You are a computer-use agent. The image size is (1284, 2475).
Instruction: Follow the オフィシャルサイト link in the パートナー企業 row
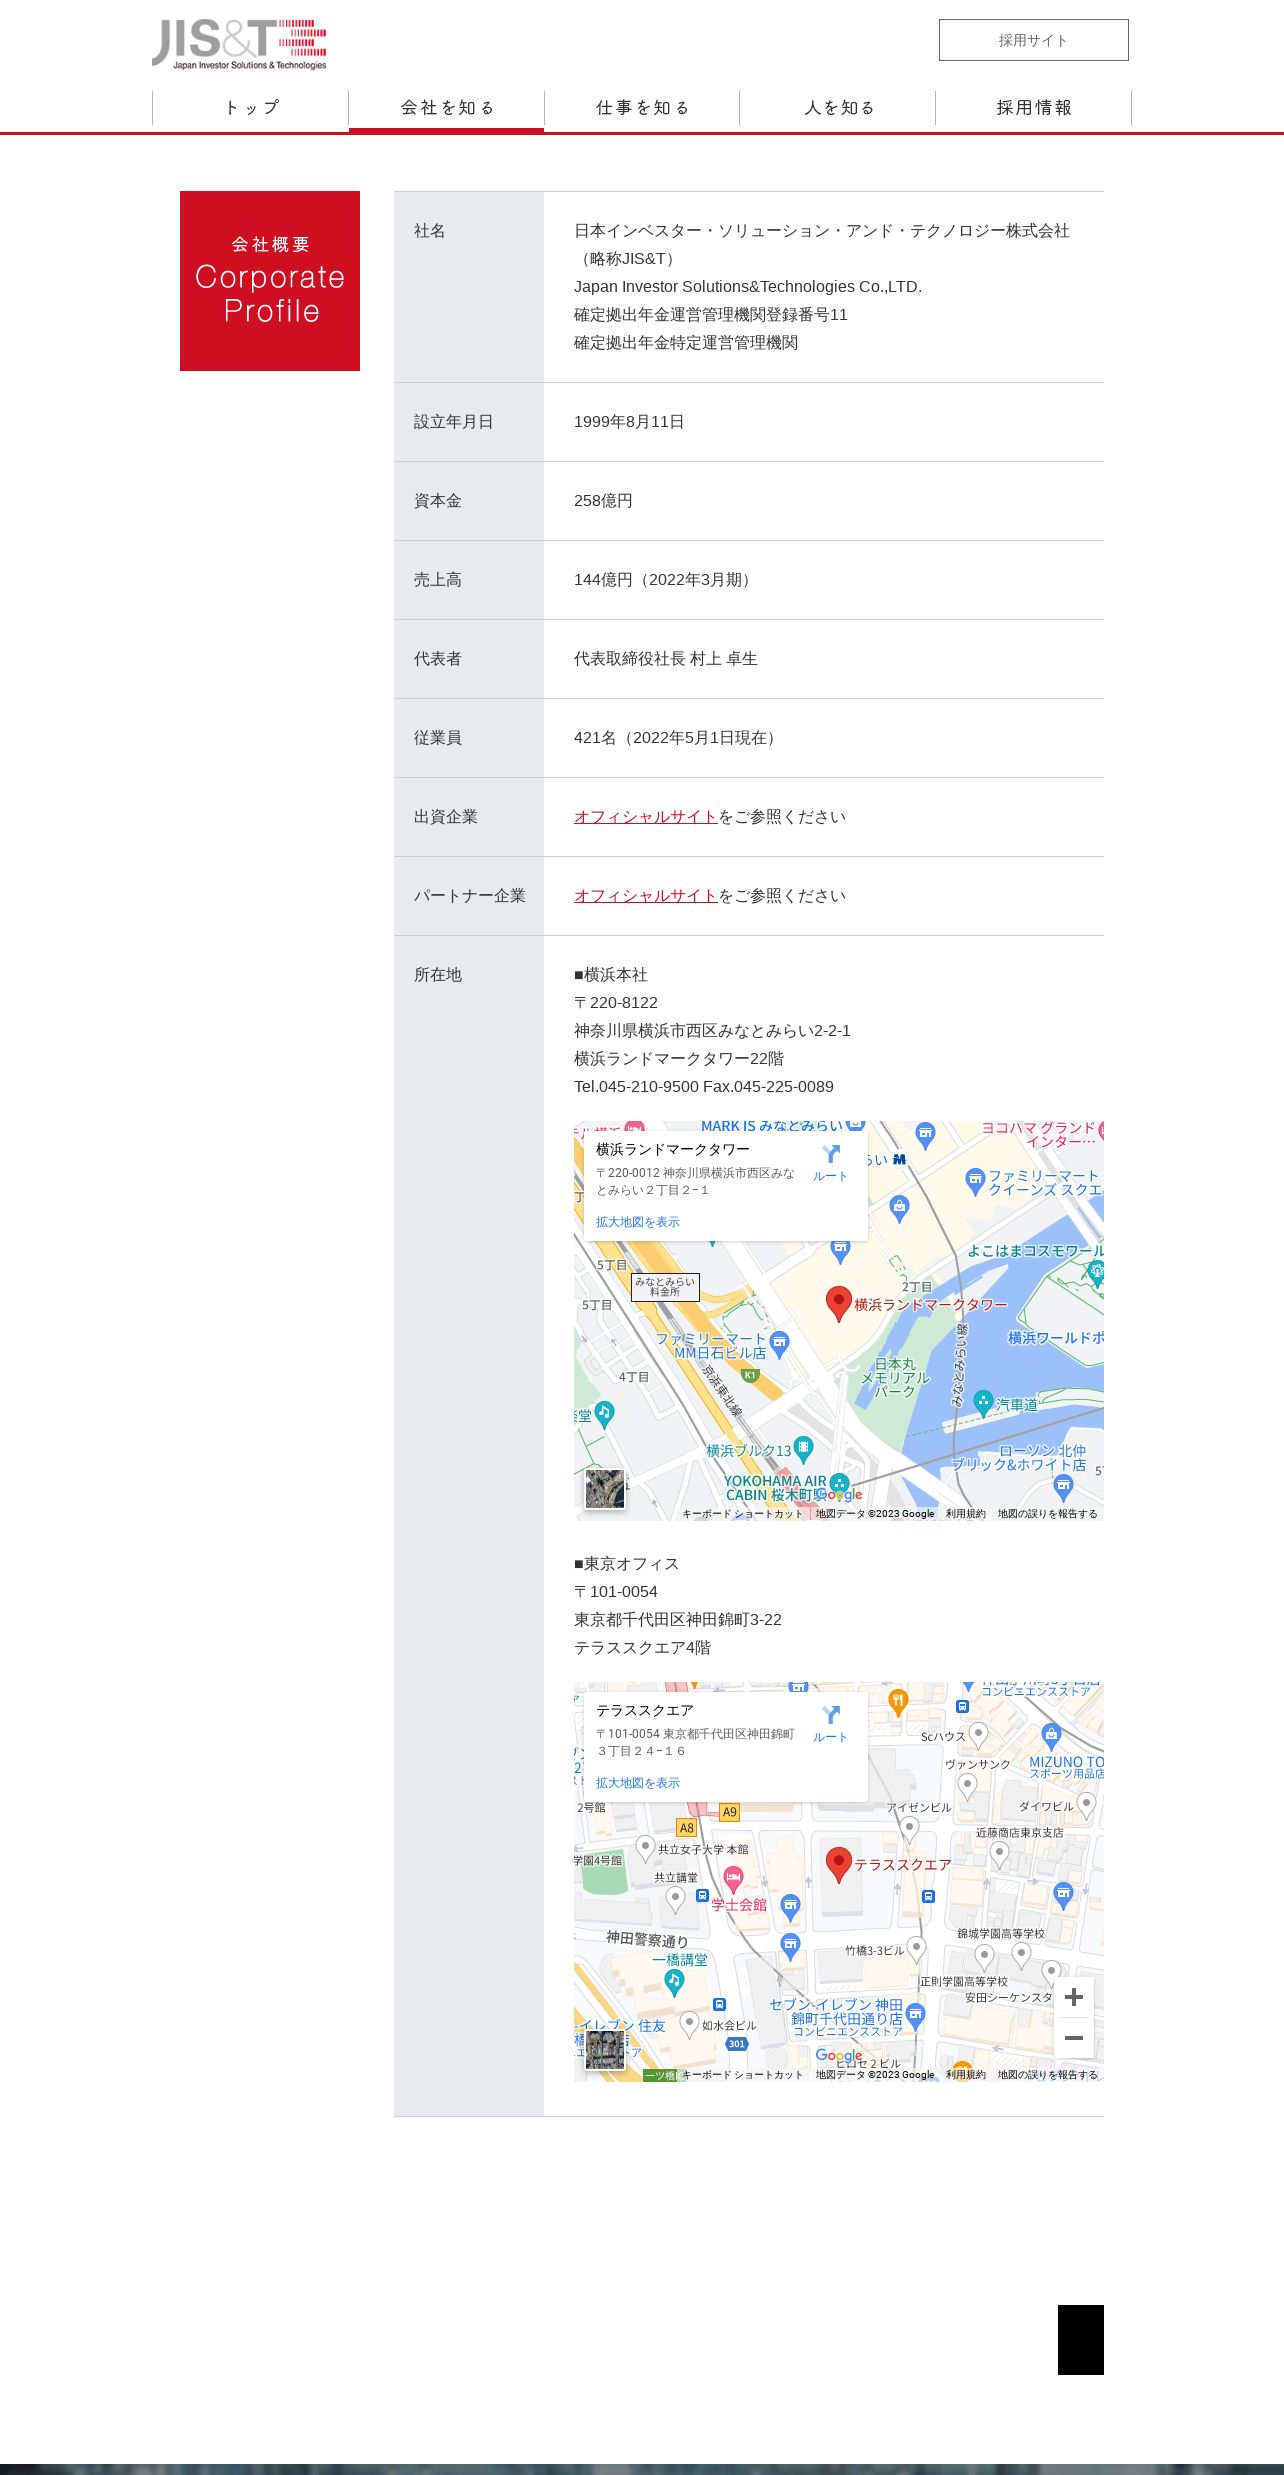pos(646,896)
